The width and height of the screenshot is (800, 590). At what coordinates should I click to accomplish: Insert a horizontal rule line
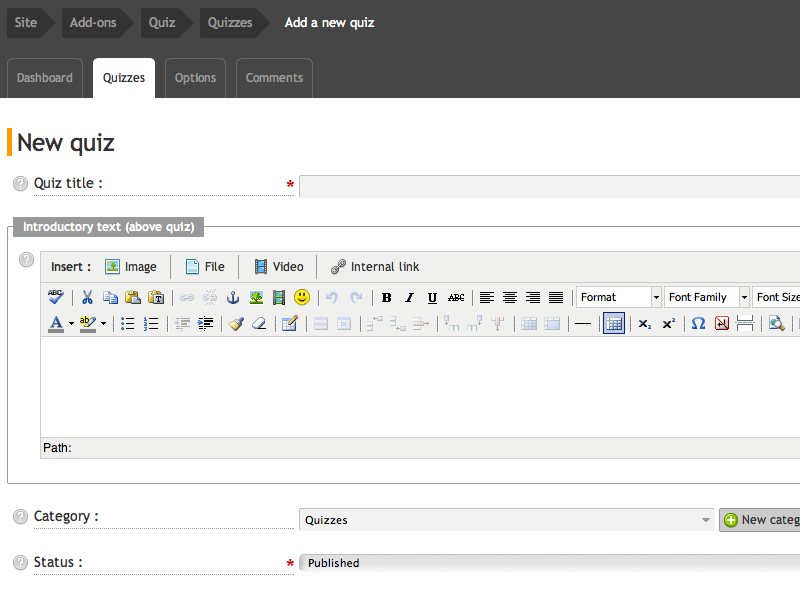pos(583,324)
